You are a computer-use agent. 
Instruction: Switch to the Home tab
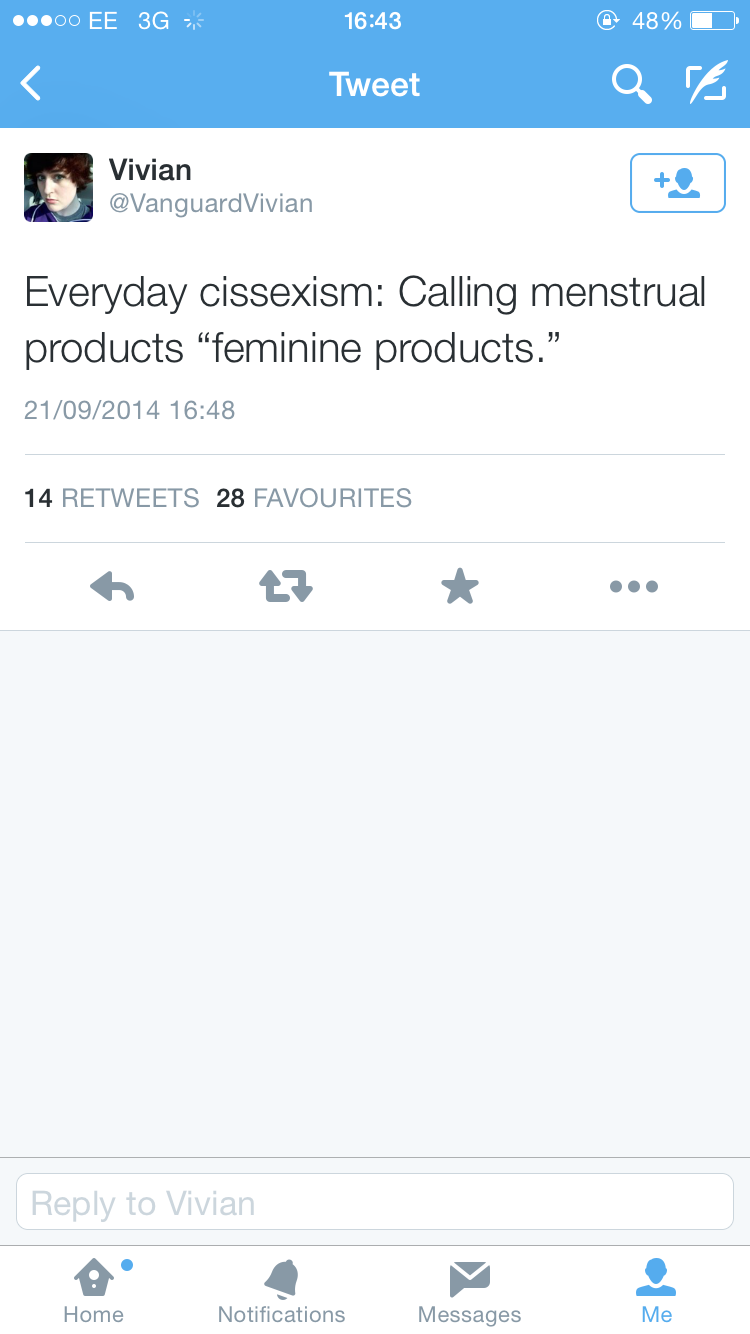[x=94, y=1290]
